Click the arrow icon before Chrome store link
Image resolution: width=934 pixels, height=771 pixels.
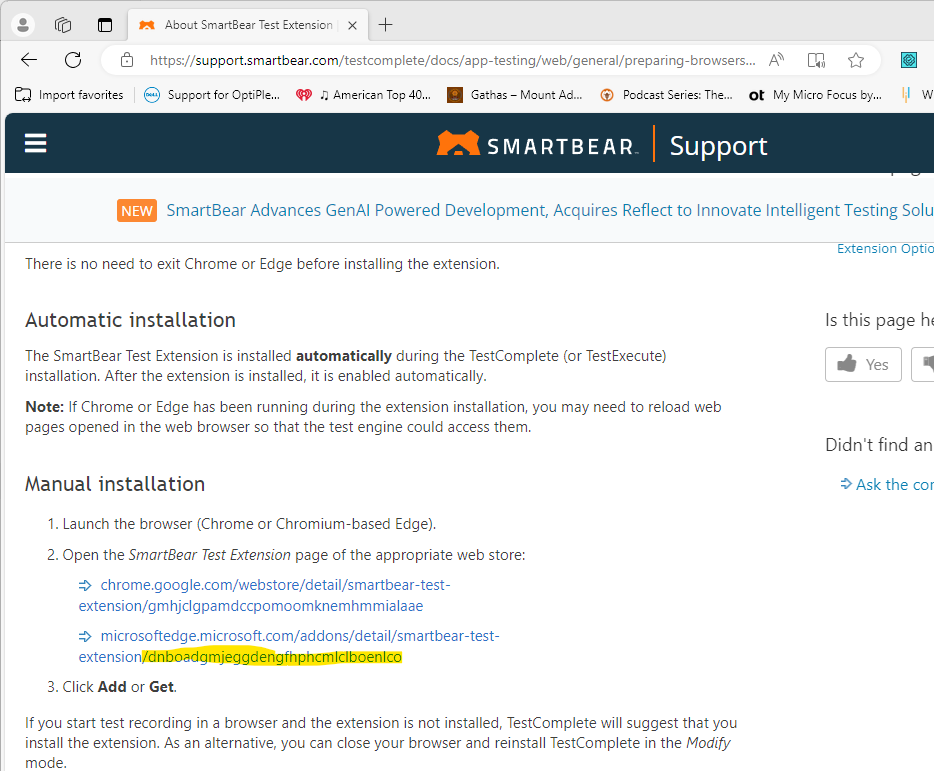85,586
